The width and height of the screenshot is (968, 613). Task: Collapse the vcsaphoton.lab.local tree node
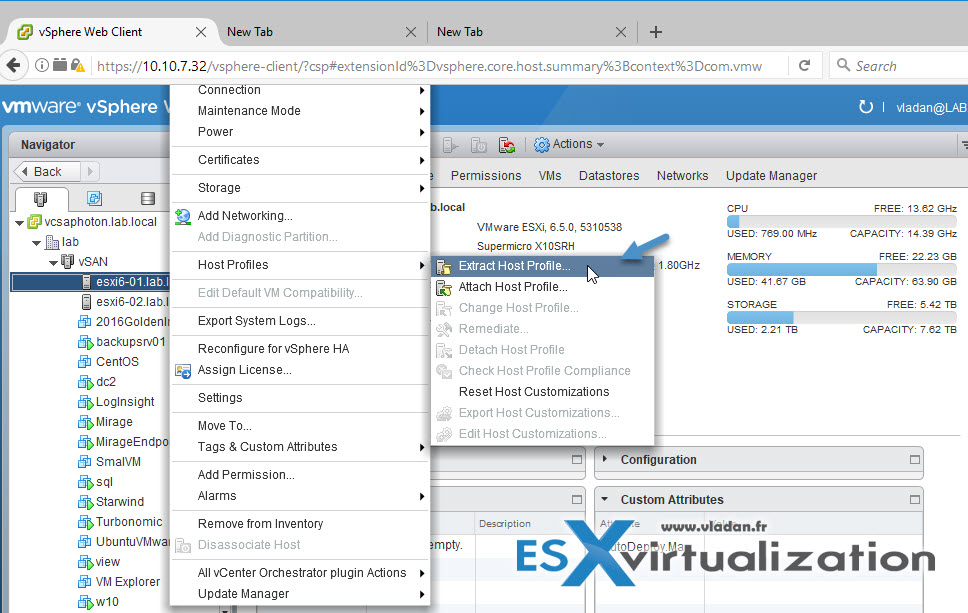[19, 223]
